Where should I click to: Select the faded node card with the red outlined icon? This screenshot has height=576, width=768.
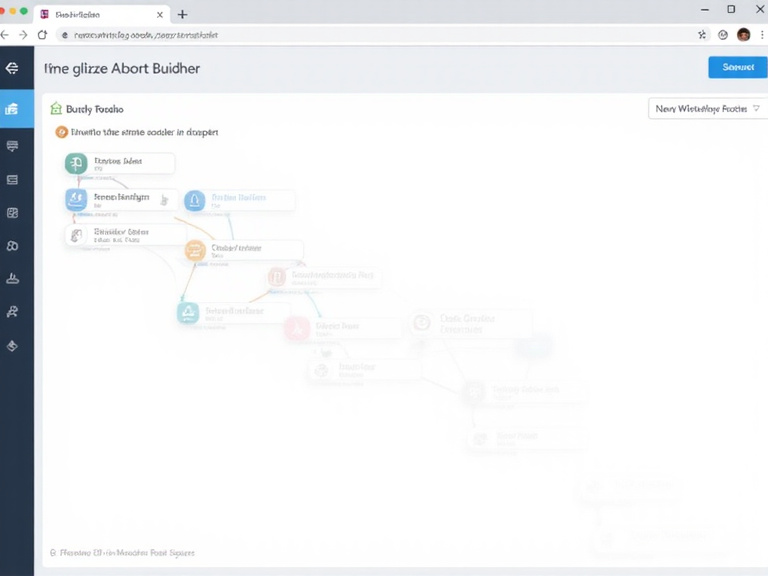324,277
